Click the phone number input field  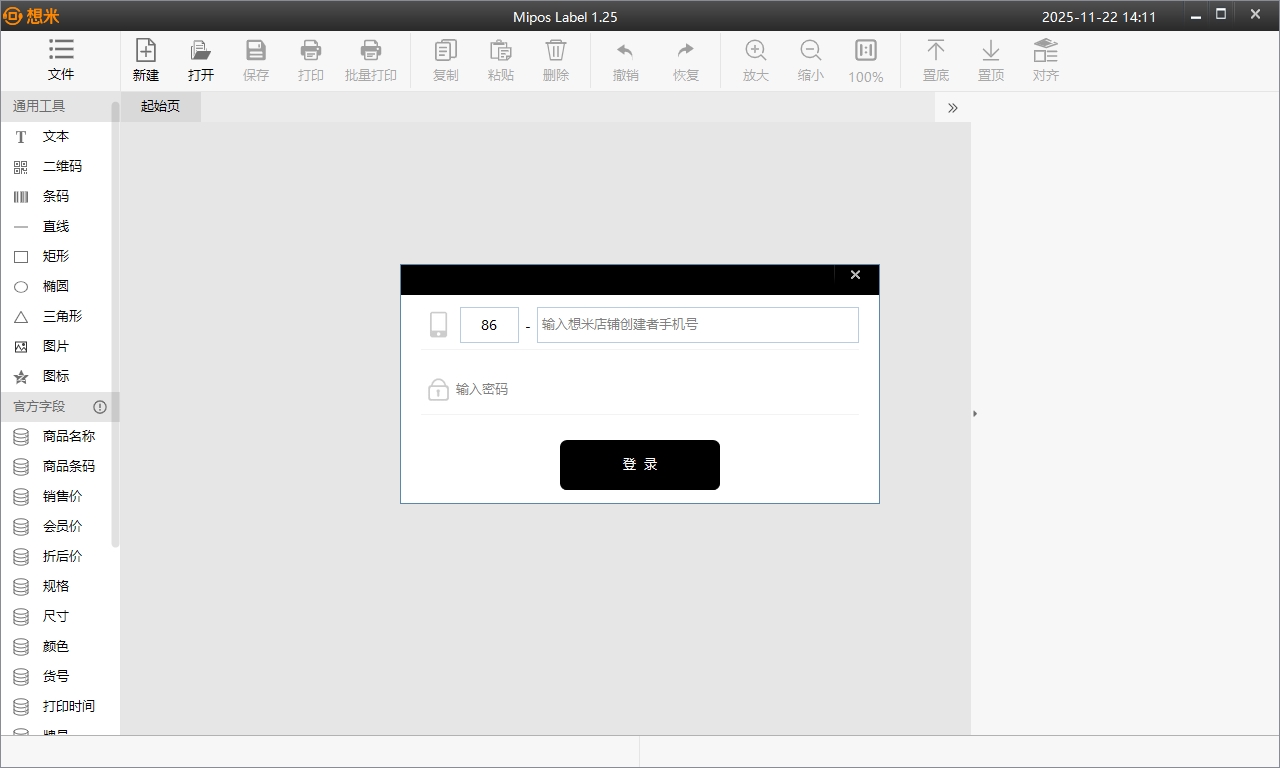697,325
